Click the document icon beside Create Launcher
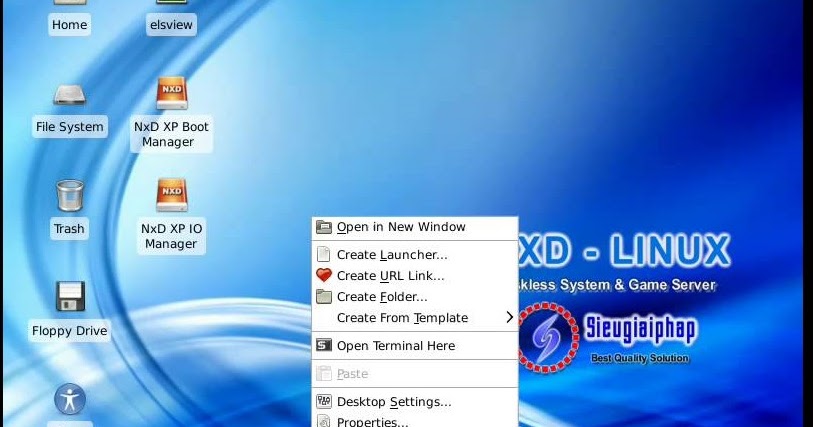This screenshot has height=427, width=813. point(324,254)
